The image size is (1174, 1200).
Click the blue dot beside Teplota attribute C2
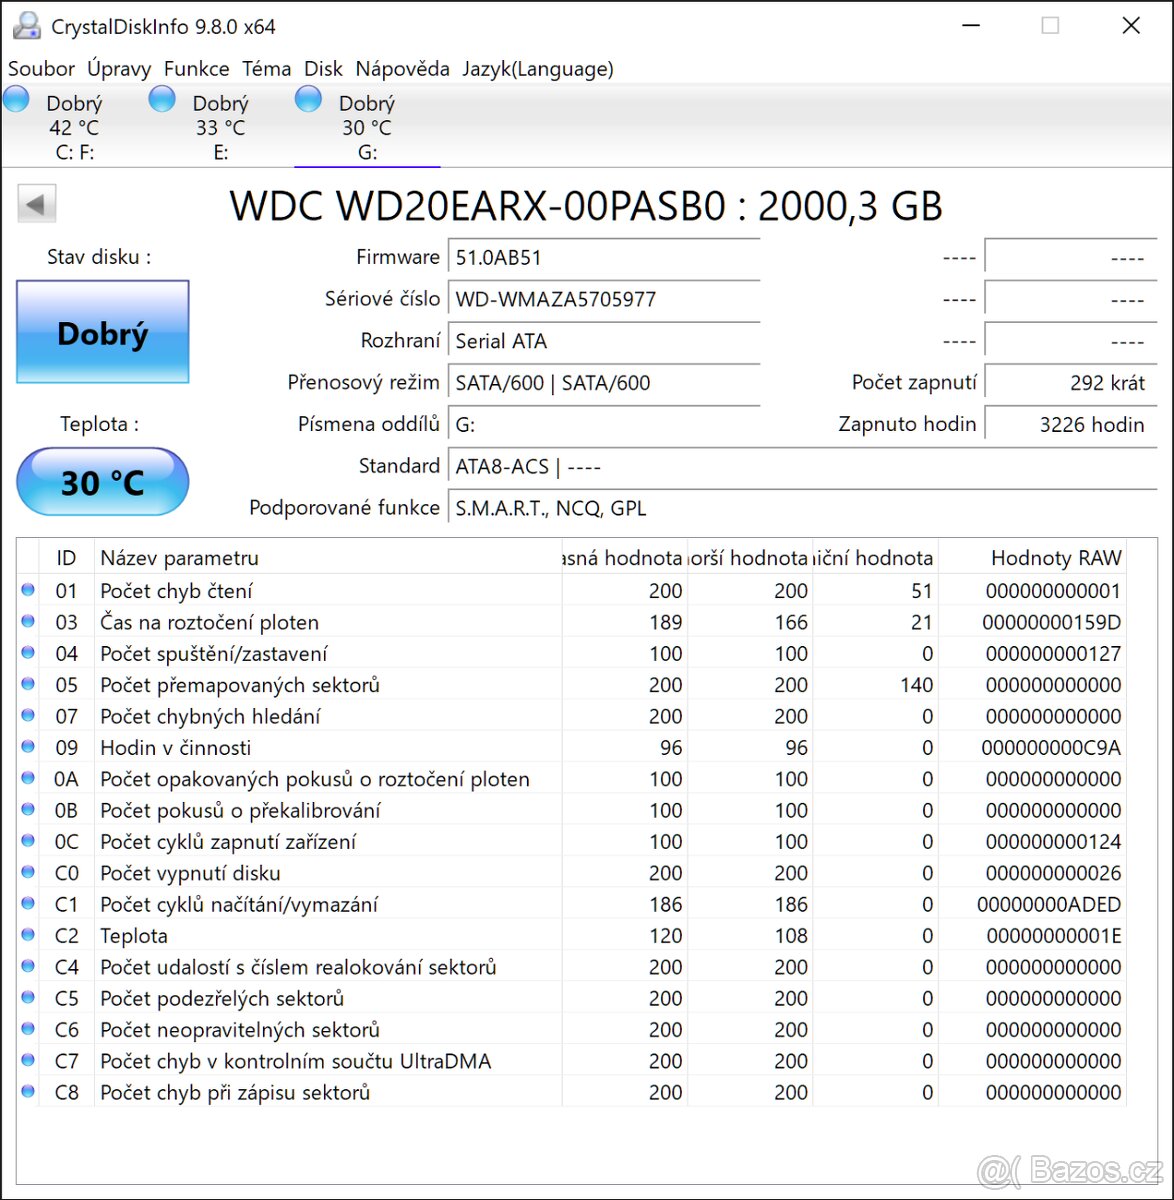point(27,935)
